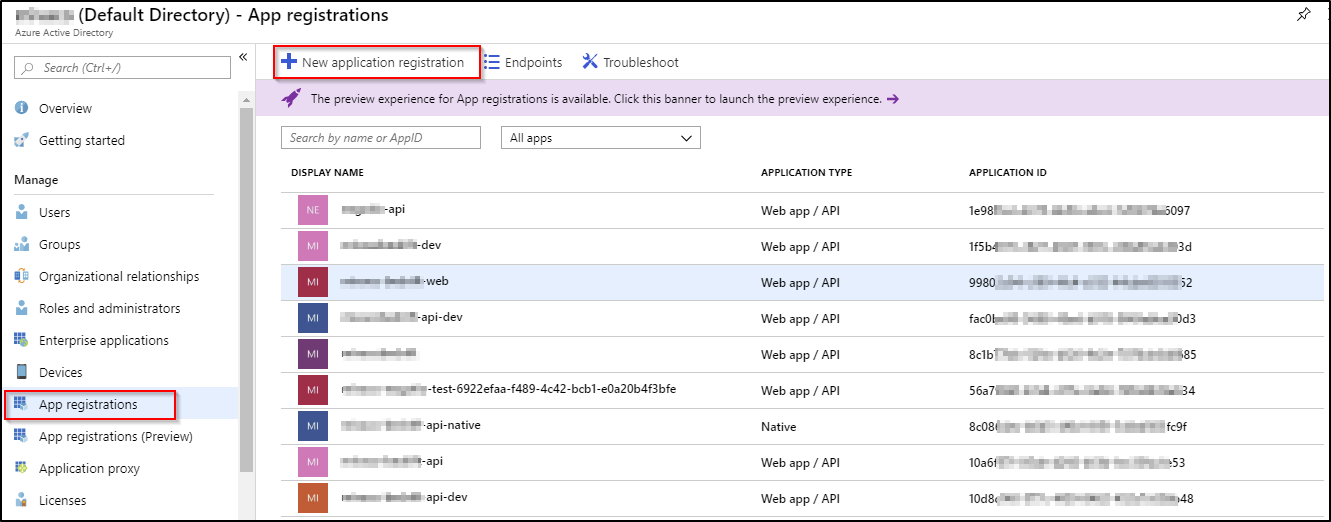This screenshot has width=1331, height=522.
Task: Open the app row with ID starting fac0
Action: coord(802,318)
